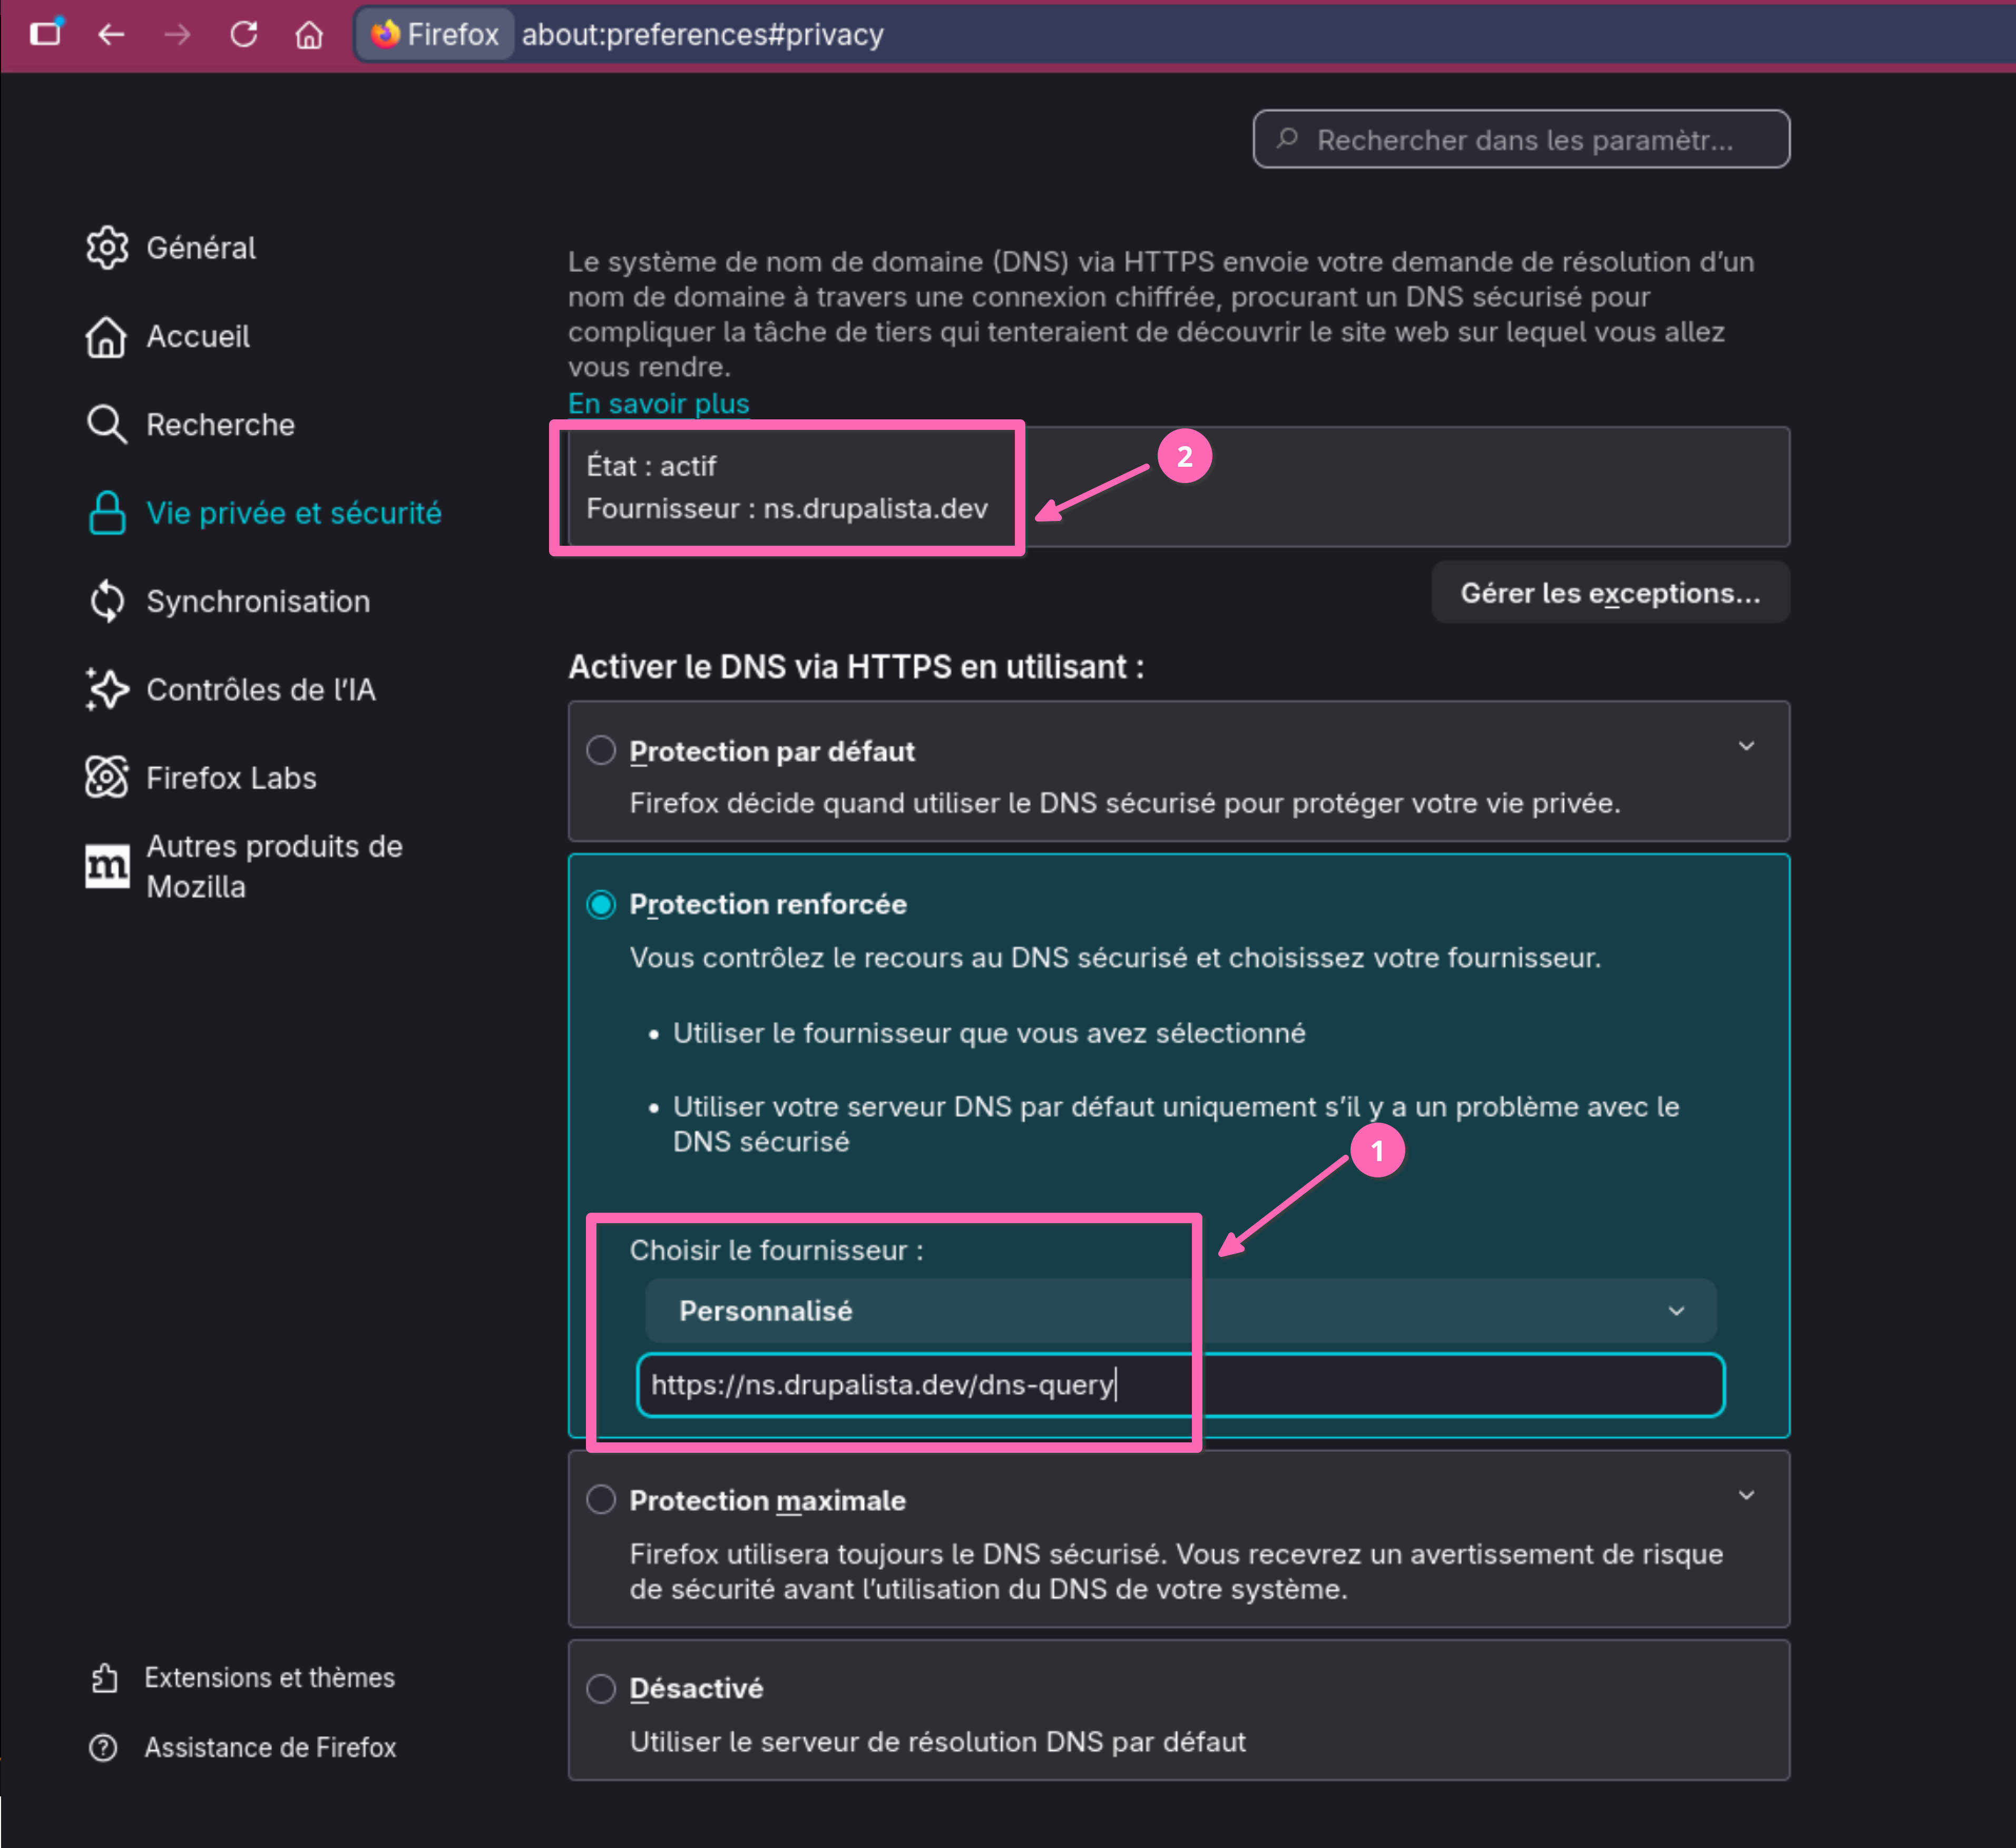The image size is (2016, 1848).
Task: Open the sidebar toggle icon in toolbar
Action: click(46, 33)
